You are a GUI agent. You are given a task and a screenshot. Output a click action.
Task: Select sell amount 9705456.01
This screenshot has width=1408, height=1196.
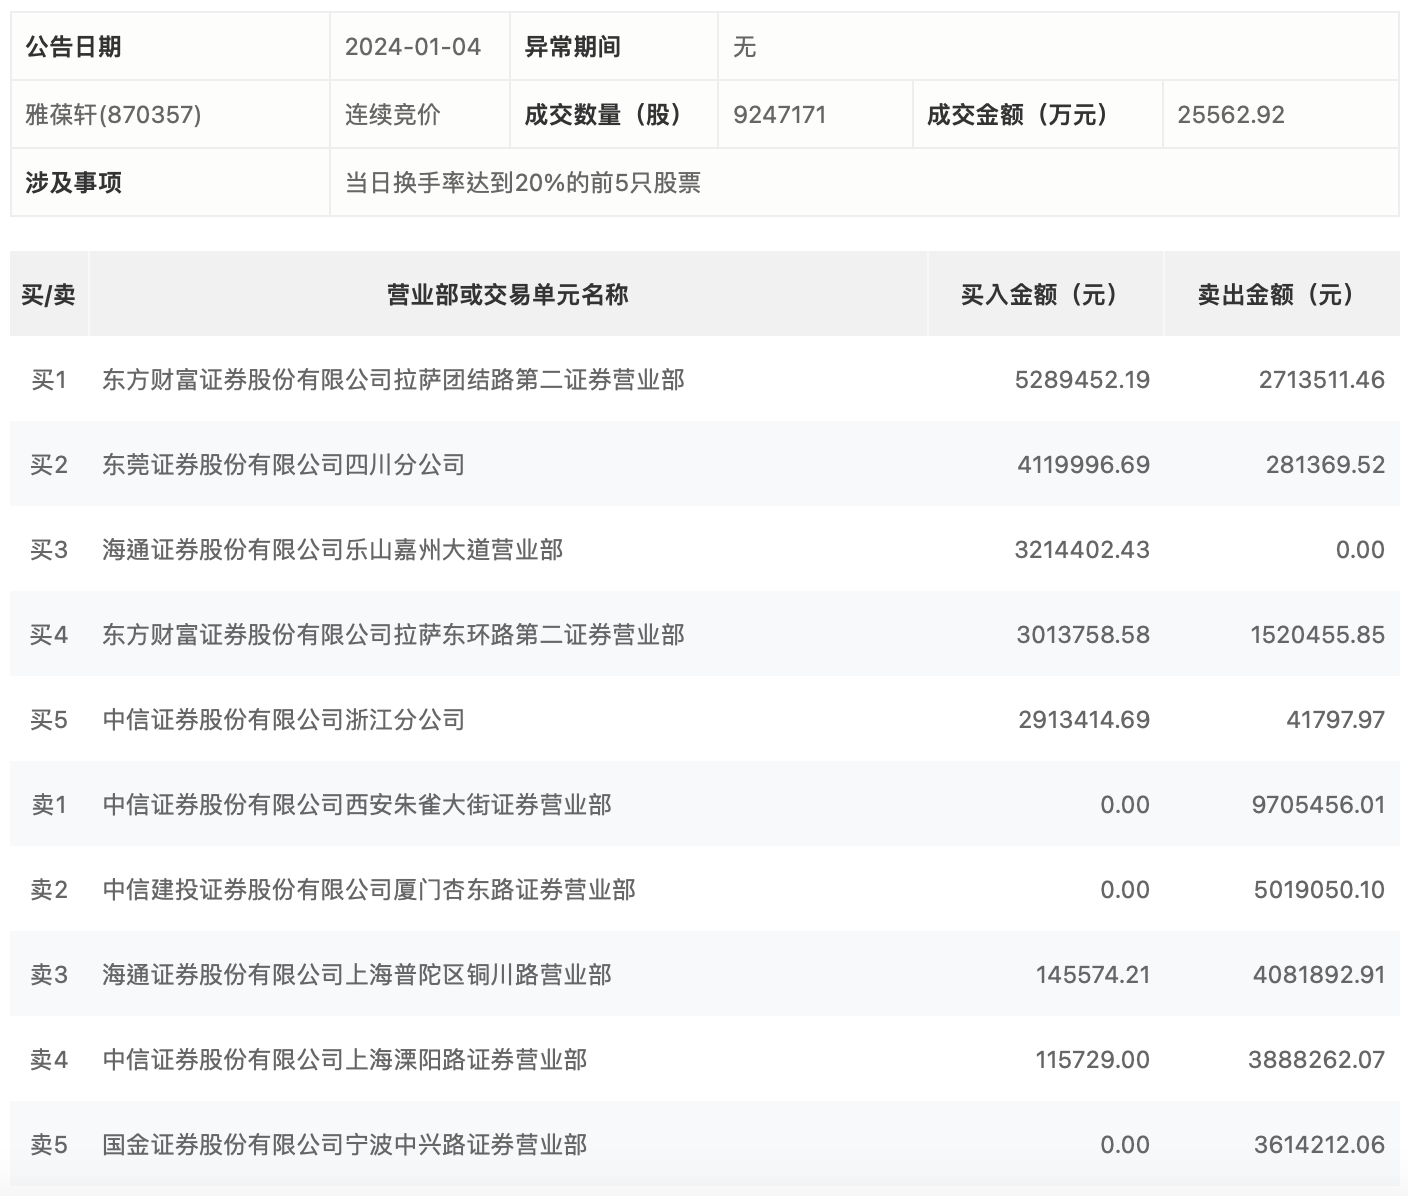coord(1318,805)
